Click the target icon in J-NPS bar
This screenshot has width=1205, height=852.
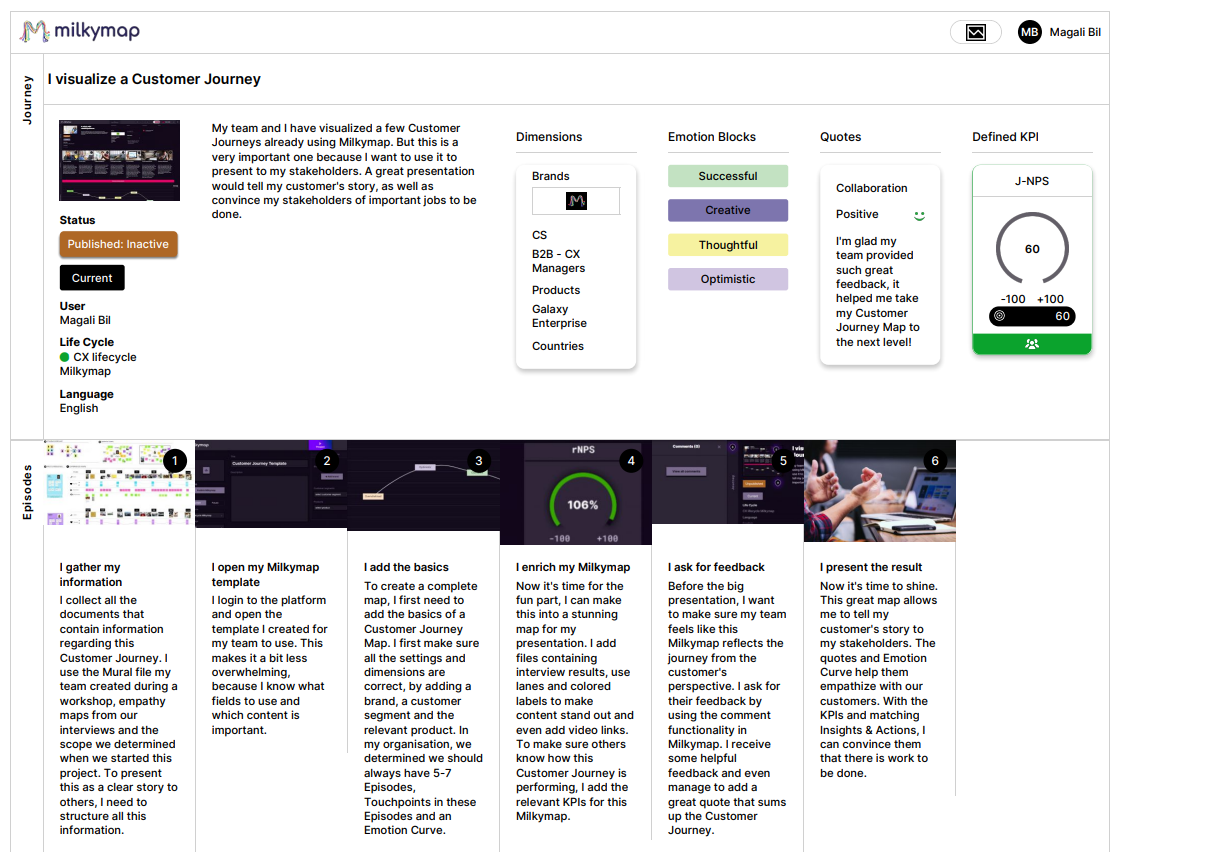pos(999,316)
